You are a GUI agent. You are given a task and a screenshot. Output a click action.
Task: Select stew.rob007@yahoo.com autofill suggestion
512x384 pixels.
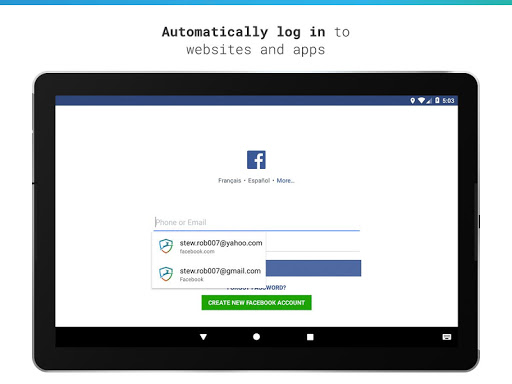pyautogui.click(x=209, y=246)
